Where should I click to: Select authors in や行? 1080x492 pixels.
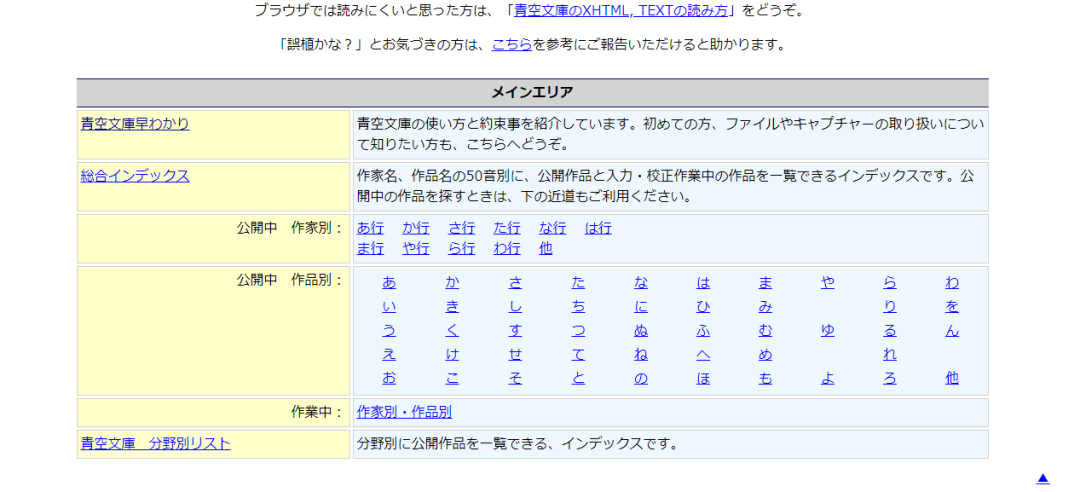(x=416, y=248)
